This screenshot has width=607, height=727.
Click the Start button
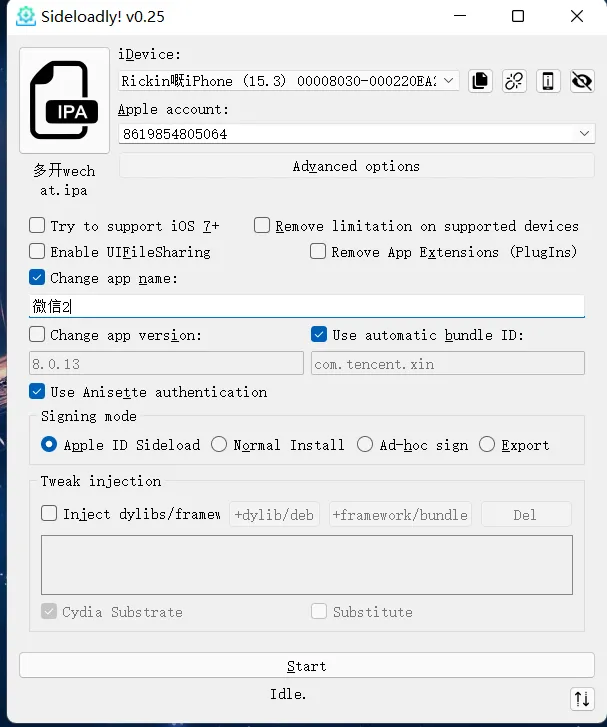point(307,666)
